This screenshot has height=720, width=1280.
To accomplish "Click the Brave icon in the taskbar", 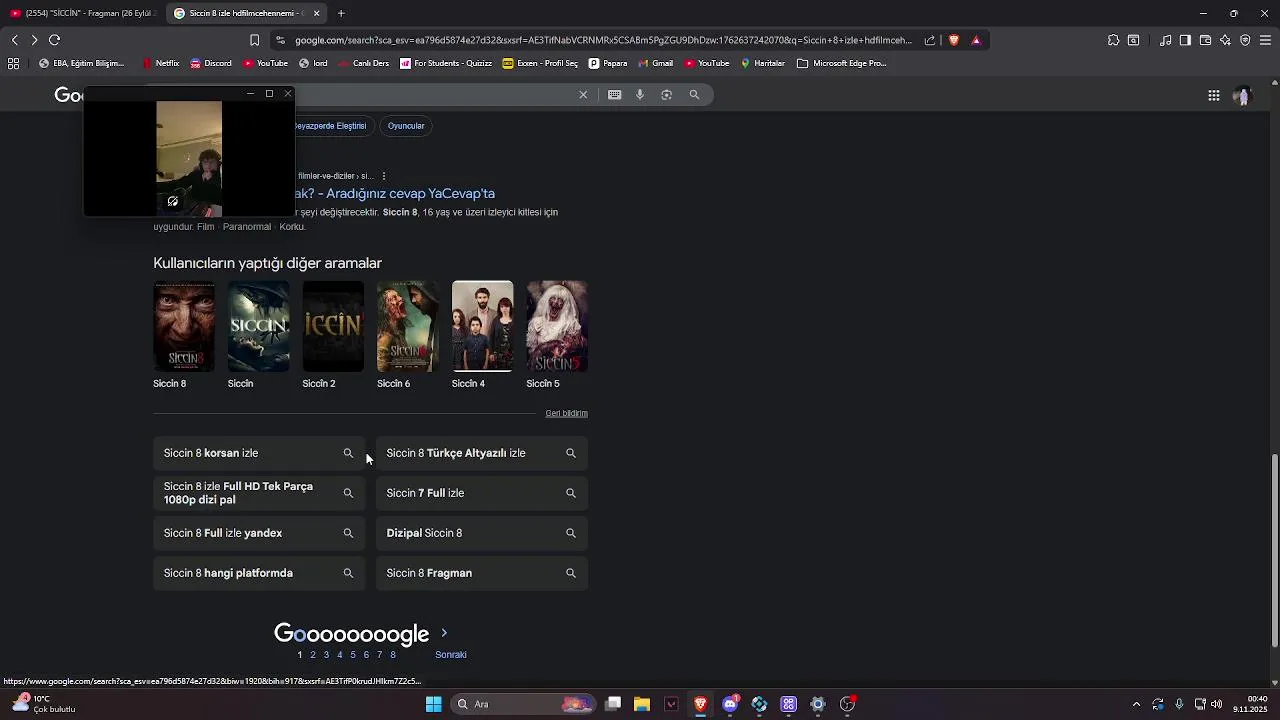I will click(x=700, y=704).
